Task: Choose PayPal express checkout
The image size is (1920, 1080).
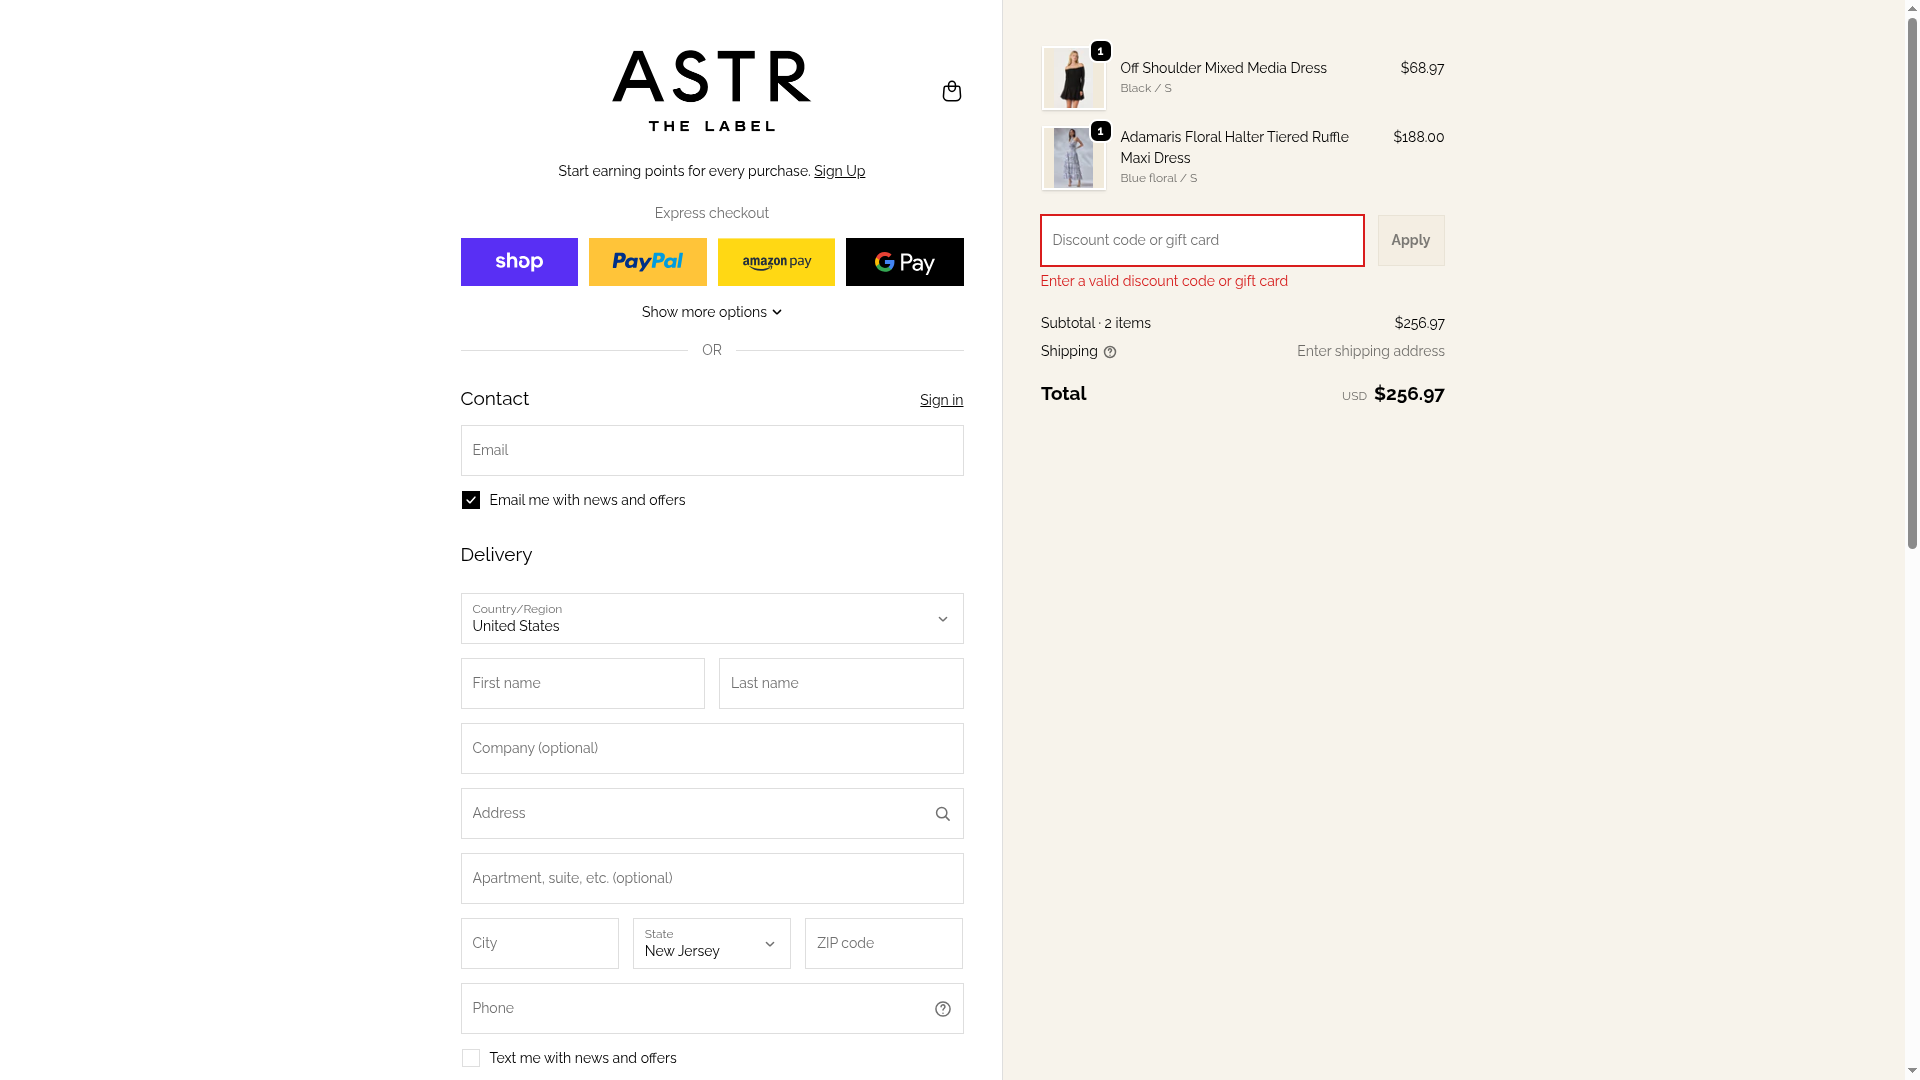Action: pos(647,262)
